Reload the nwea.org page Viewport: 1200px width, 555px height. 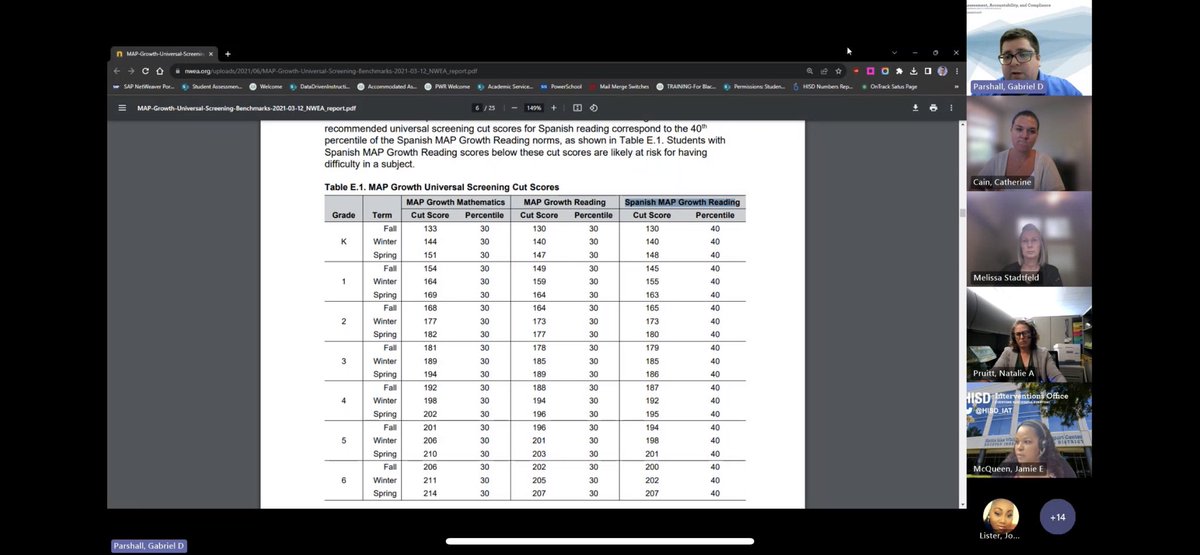(x=145, y=71)
